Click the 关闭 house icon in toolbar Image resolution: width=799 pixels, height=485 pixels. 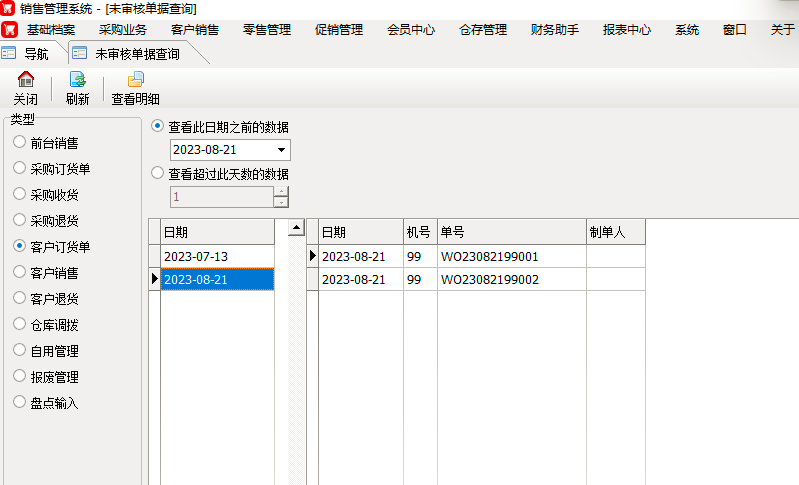(26, 80)
